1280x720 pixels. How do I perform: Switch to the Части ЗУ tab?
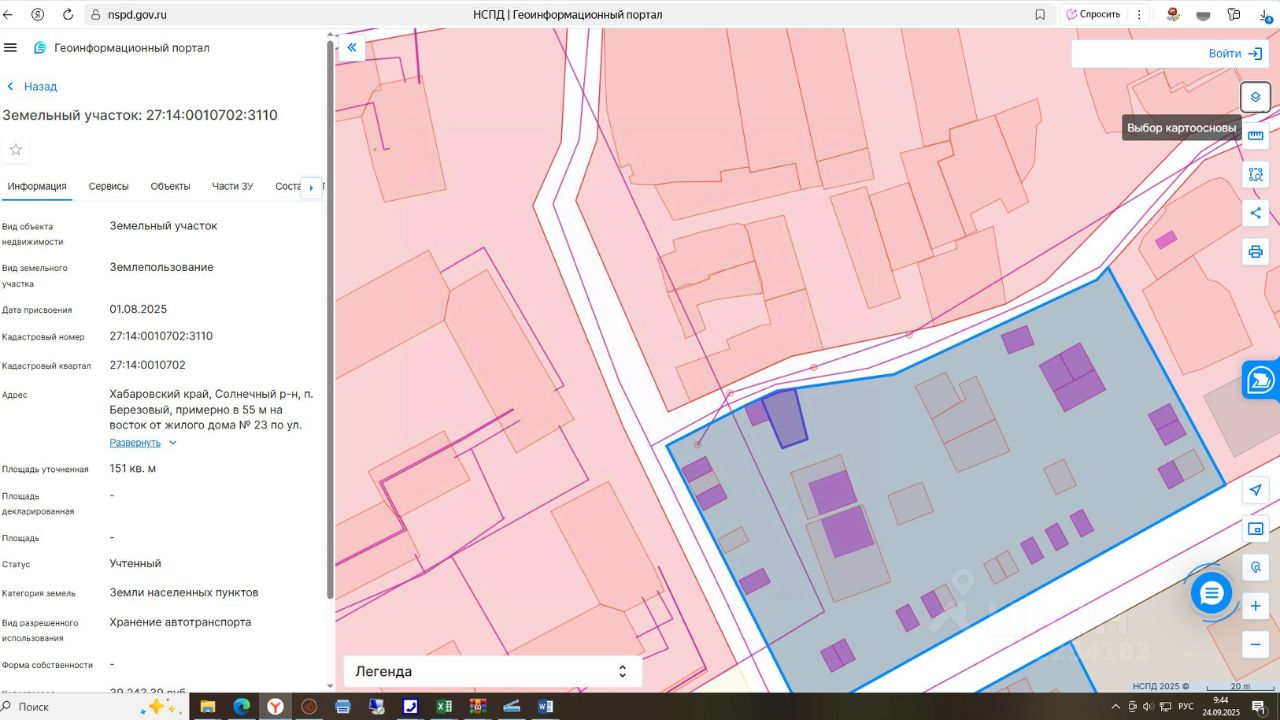pos(232,186)
